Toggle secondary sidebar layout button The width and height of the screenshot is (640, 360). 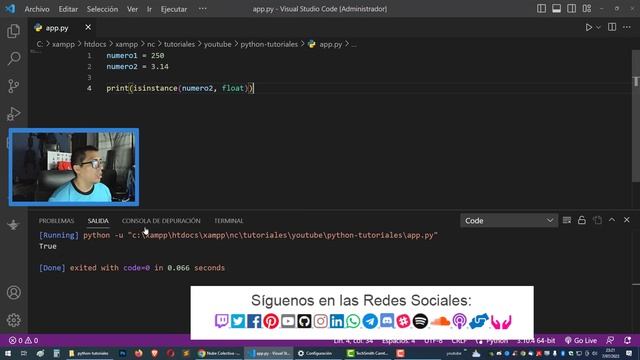tap(571, 9)
